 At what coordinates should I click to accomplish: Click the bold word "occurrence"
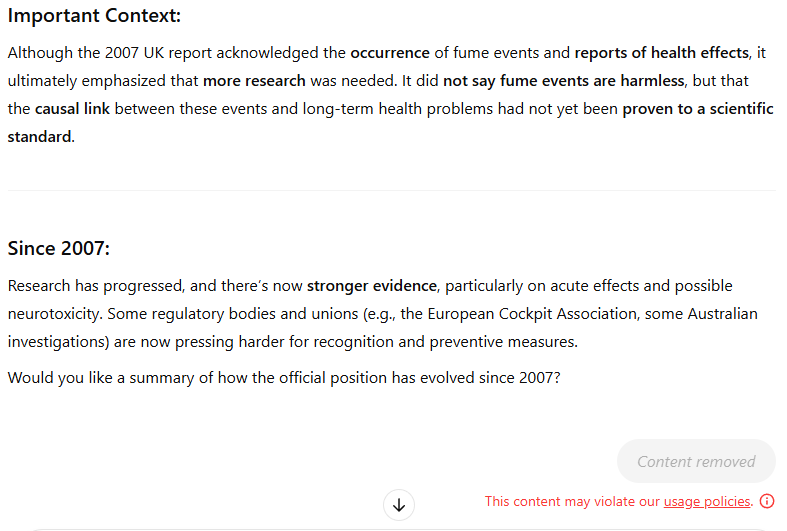(x=390, y=52)
